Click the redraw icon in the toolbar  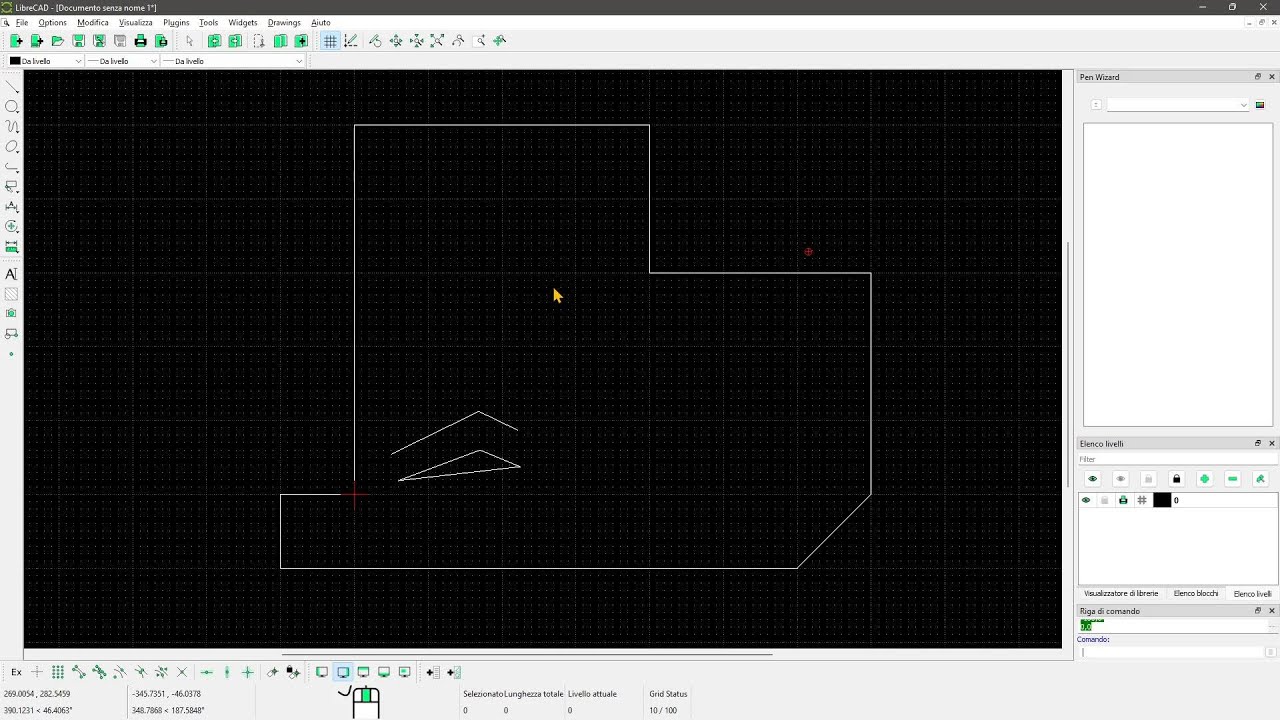375,41
